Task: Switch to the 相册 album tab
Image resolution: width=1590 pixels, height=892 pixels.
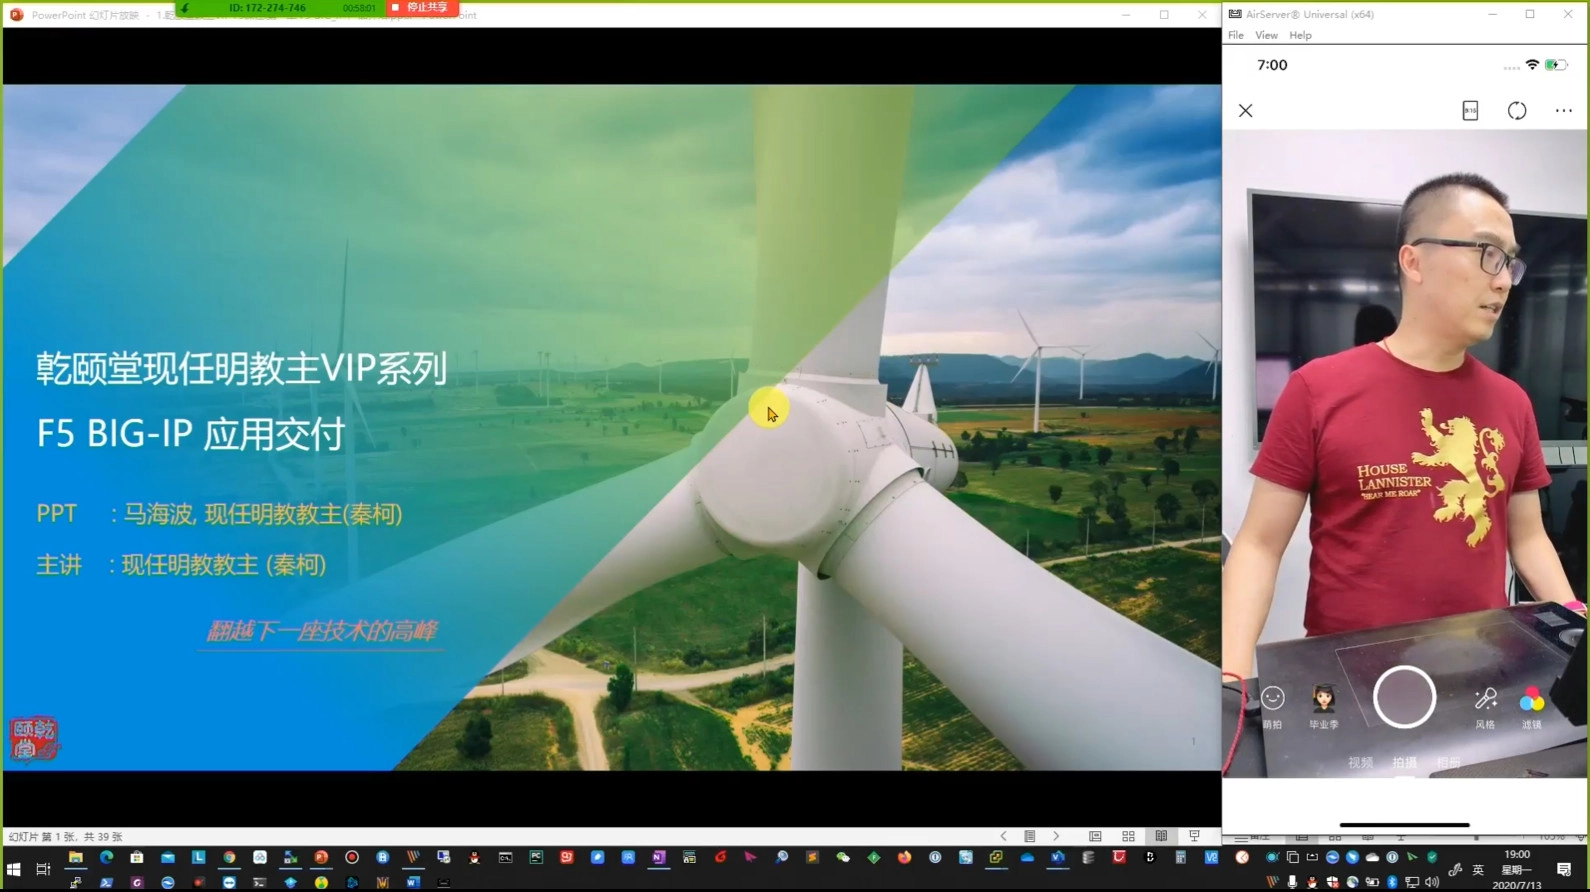Action: click(x=1449, y=762)
